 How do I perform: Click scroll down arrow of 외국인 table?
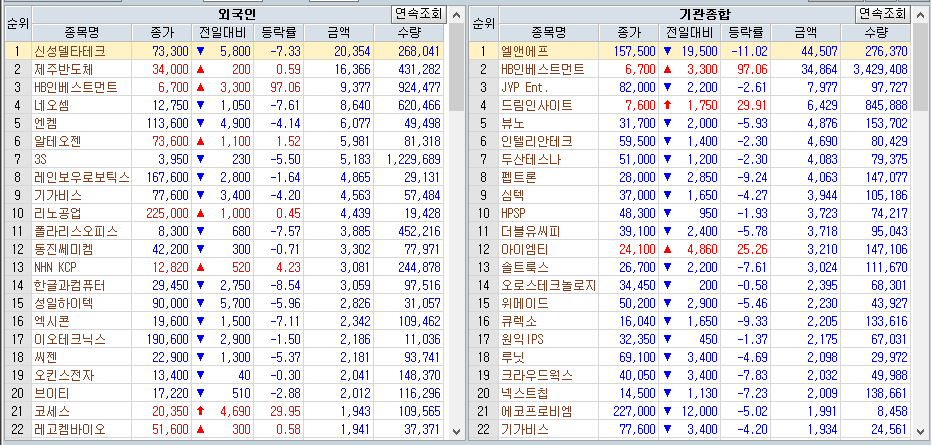click(456, 431)
